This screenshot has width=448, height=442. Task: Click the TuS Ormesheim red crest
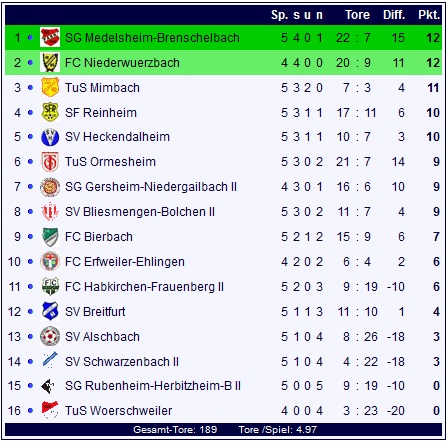(x=50, y=162)
